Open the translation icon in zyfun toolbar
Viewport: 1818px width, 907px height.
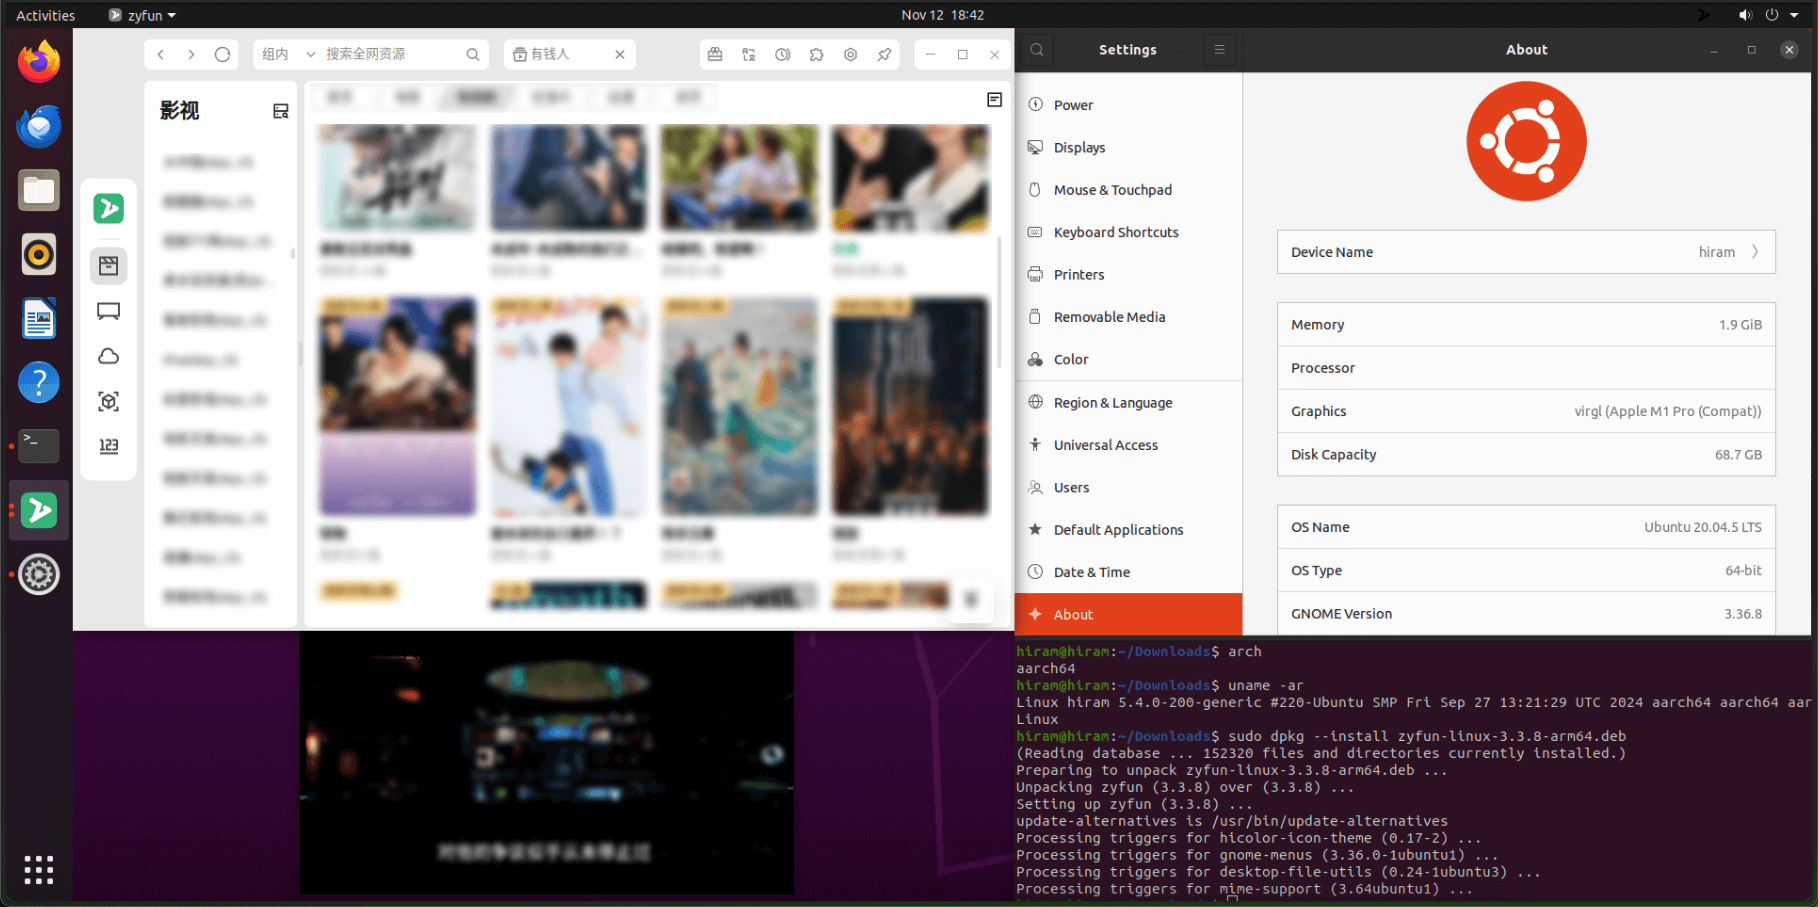(x=749, y=55)
